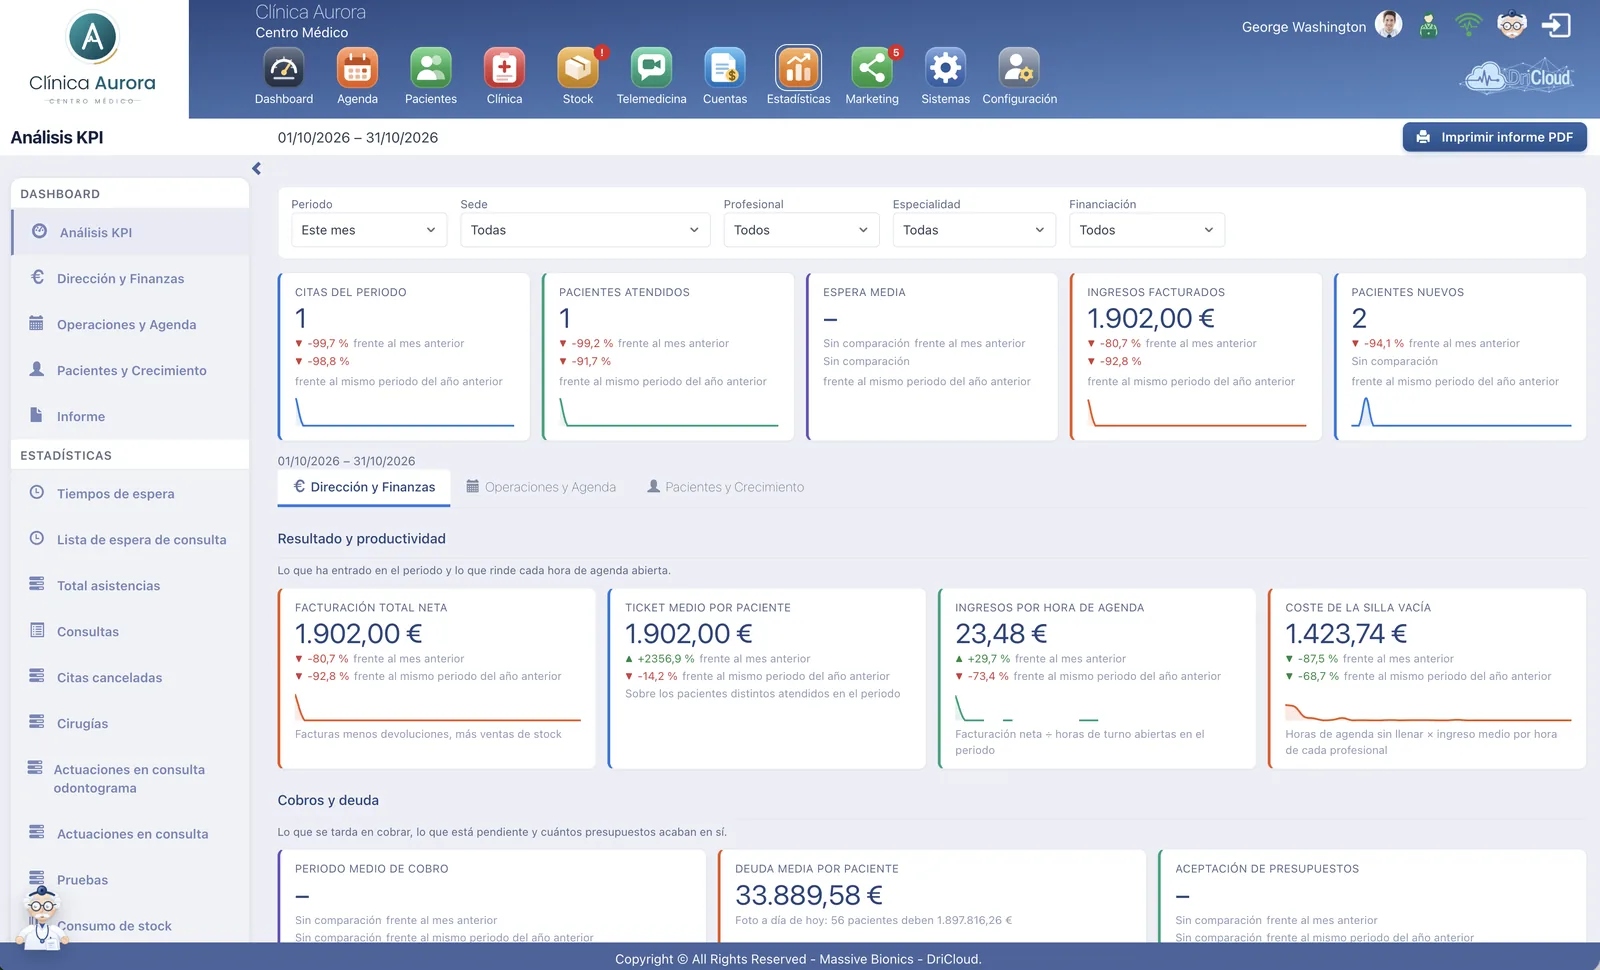Open Lista de espera de consulta
1600x970 pixels.
click(x=130, y=539)
